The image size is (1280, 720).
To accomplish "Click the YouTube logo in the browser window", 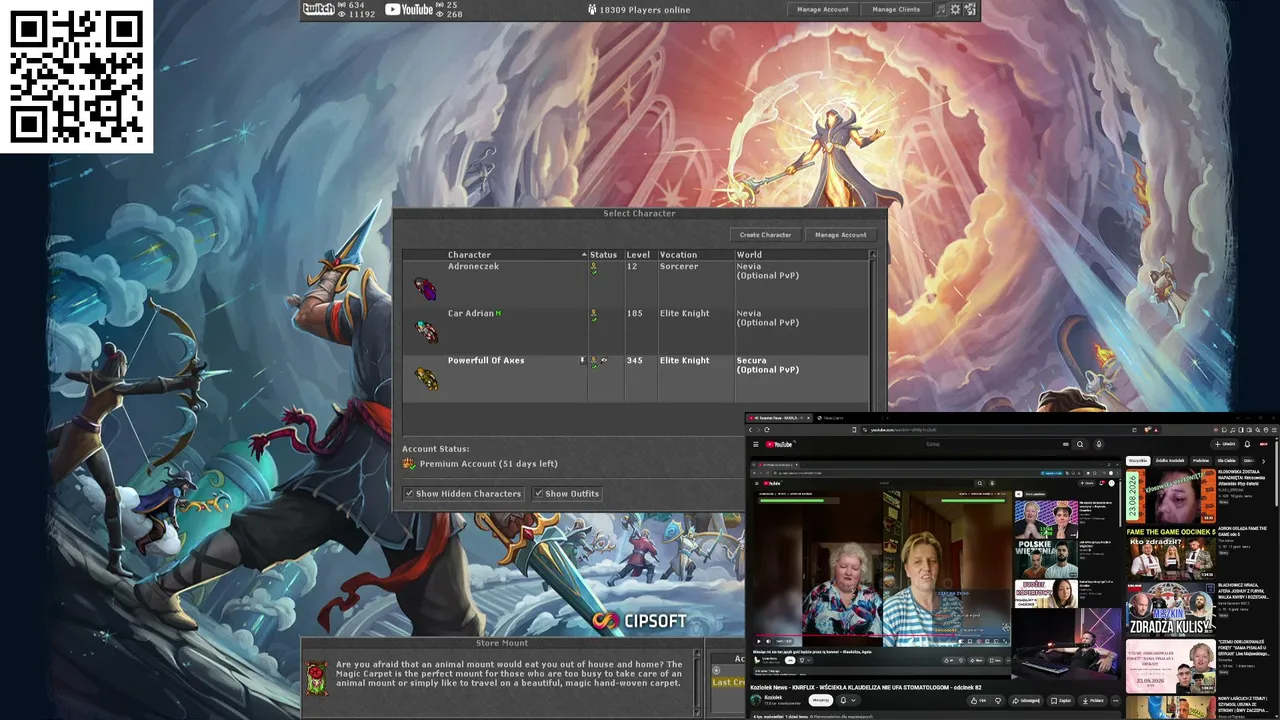I will tap(780, 444).
